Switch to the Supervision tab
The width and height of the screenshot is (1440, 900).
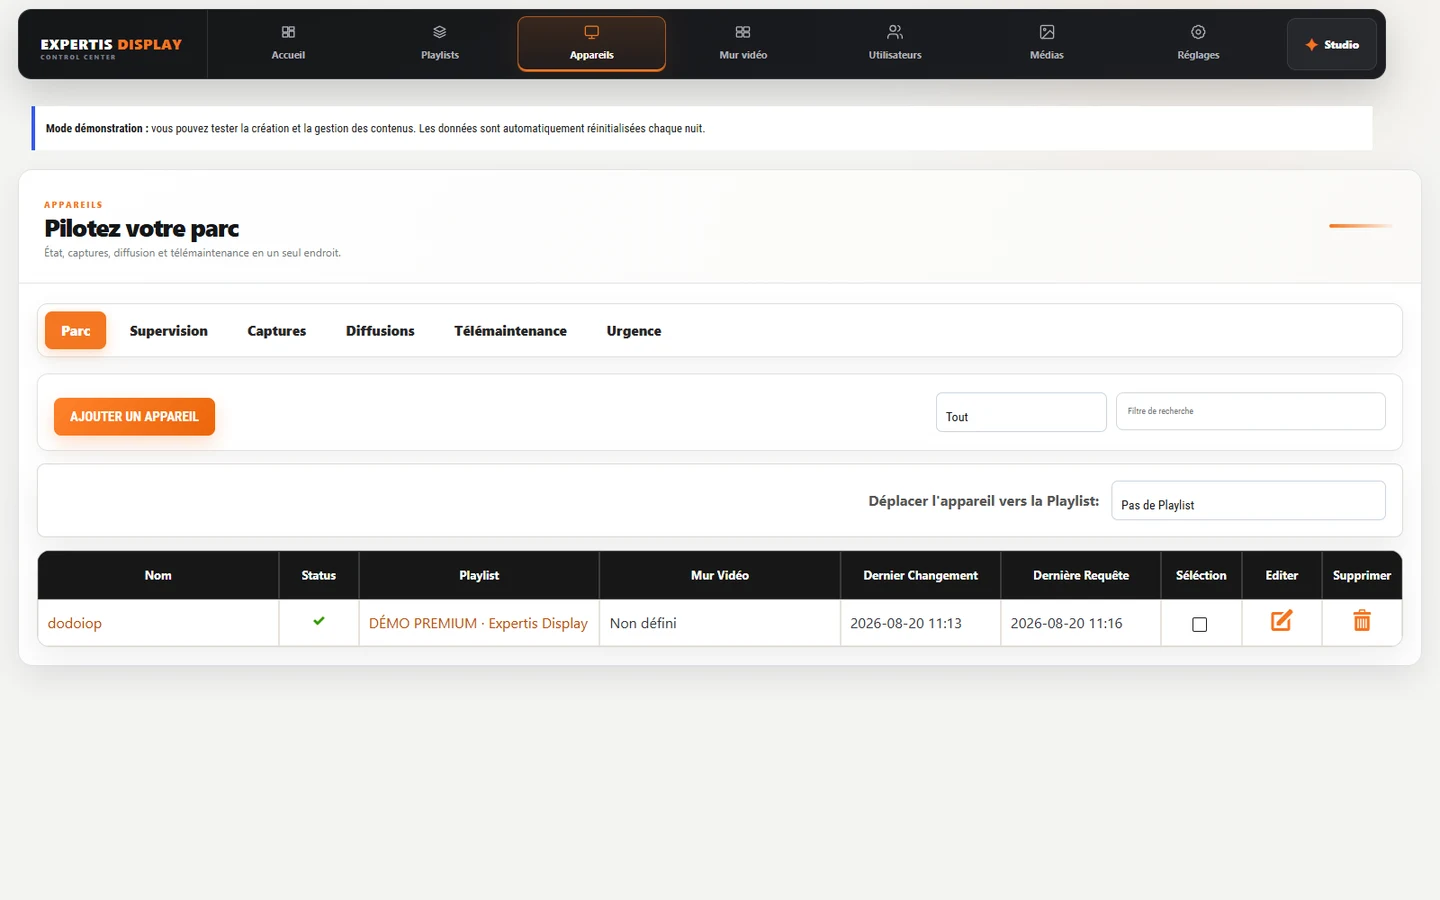pyautogui.click(x=169, y=331)
